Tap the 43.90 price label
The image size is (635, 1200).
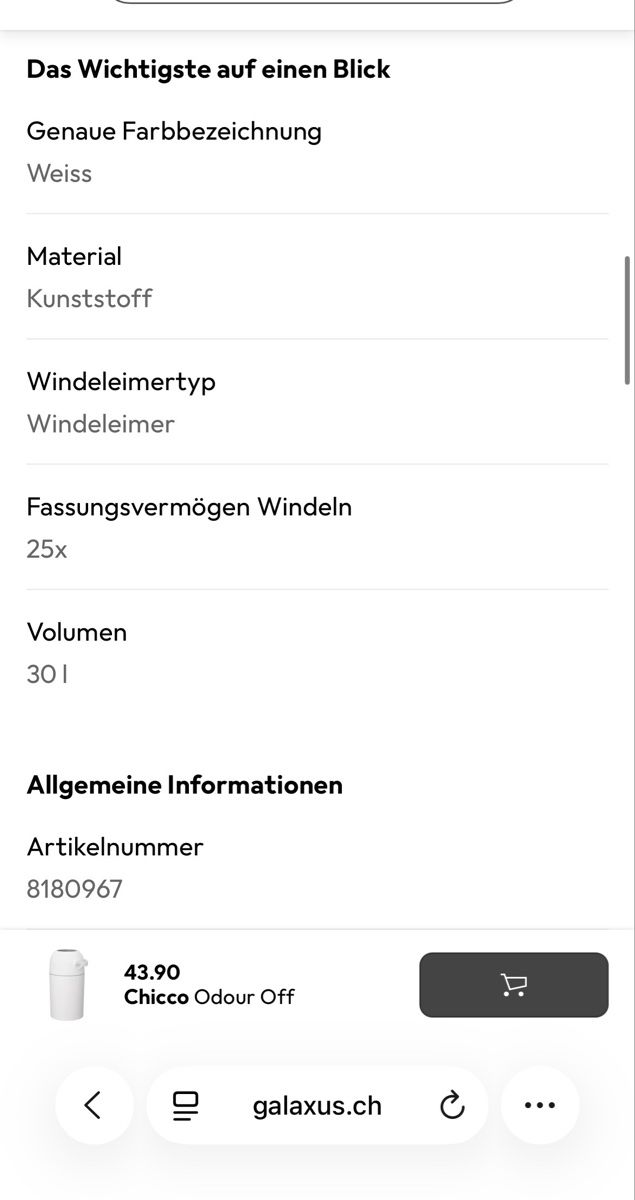pyautogui.click(x=152, y=972)
